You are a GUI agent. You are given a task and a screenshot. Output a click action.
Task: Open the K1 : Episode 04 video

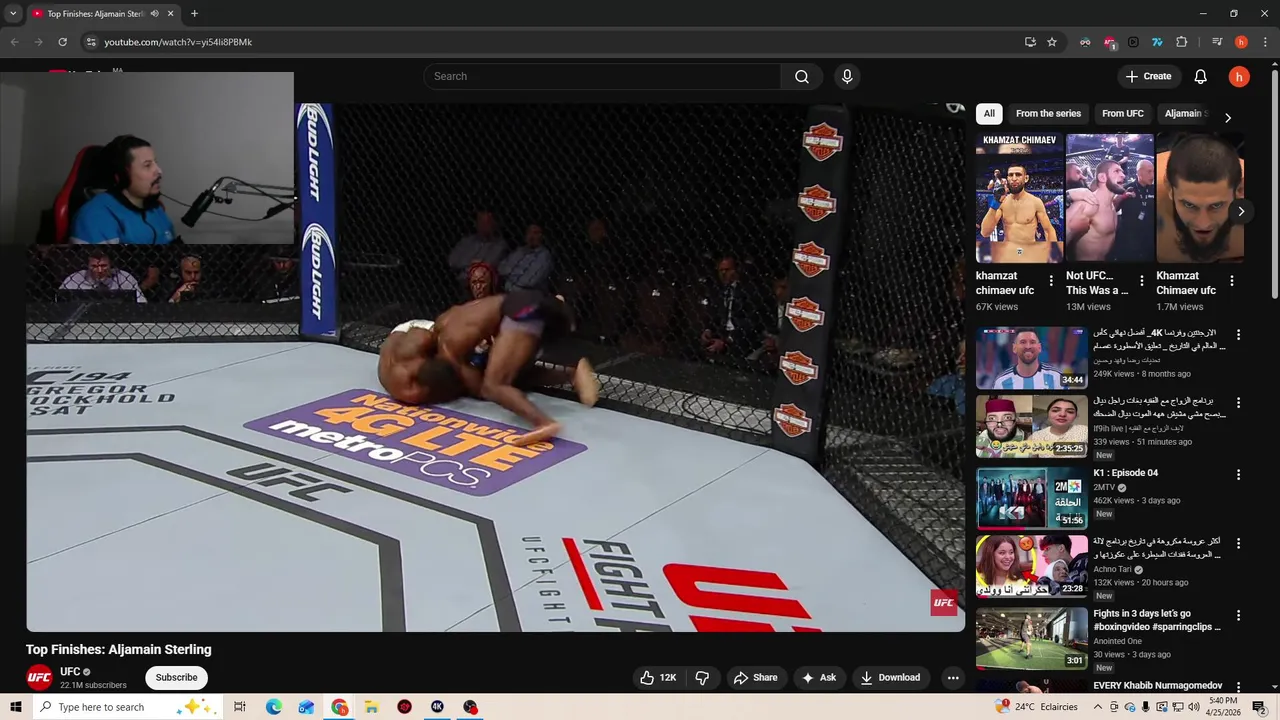1031,498
